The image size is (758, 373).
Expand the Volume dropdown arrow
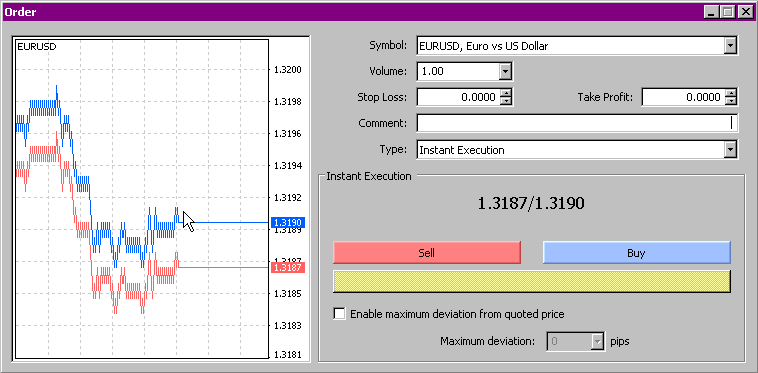click(x=505, y=72)
